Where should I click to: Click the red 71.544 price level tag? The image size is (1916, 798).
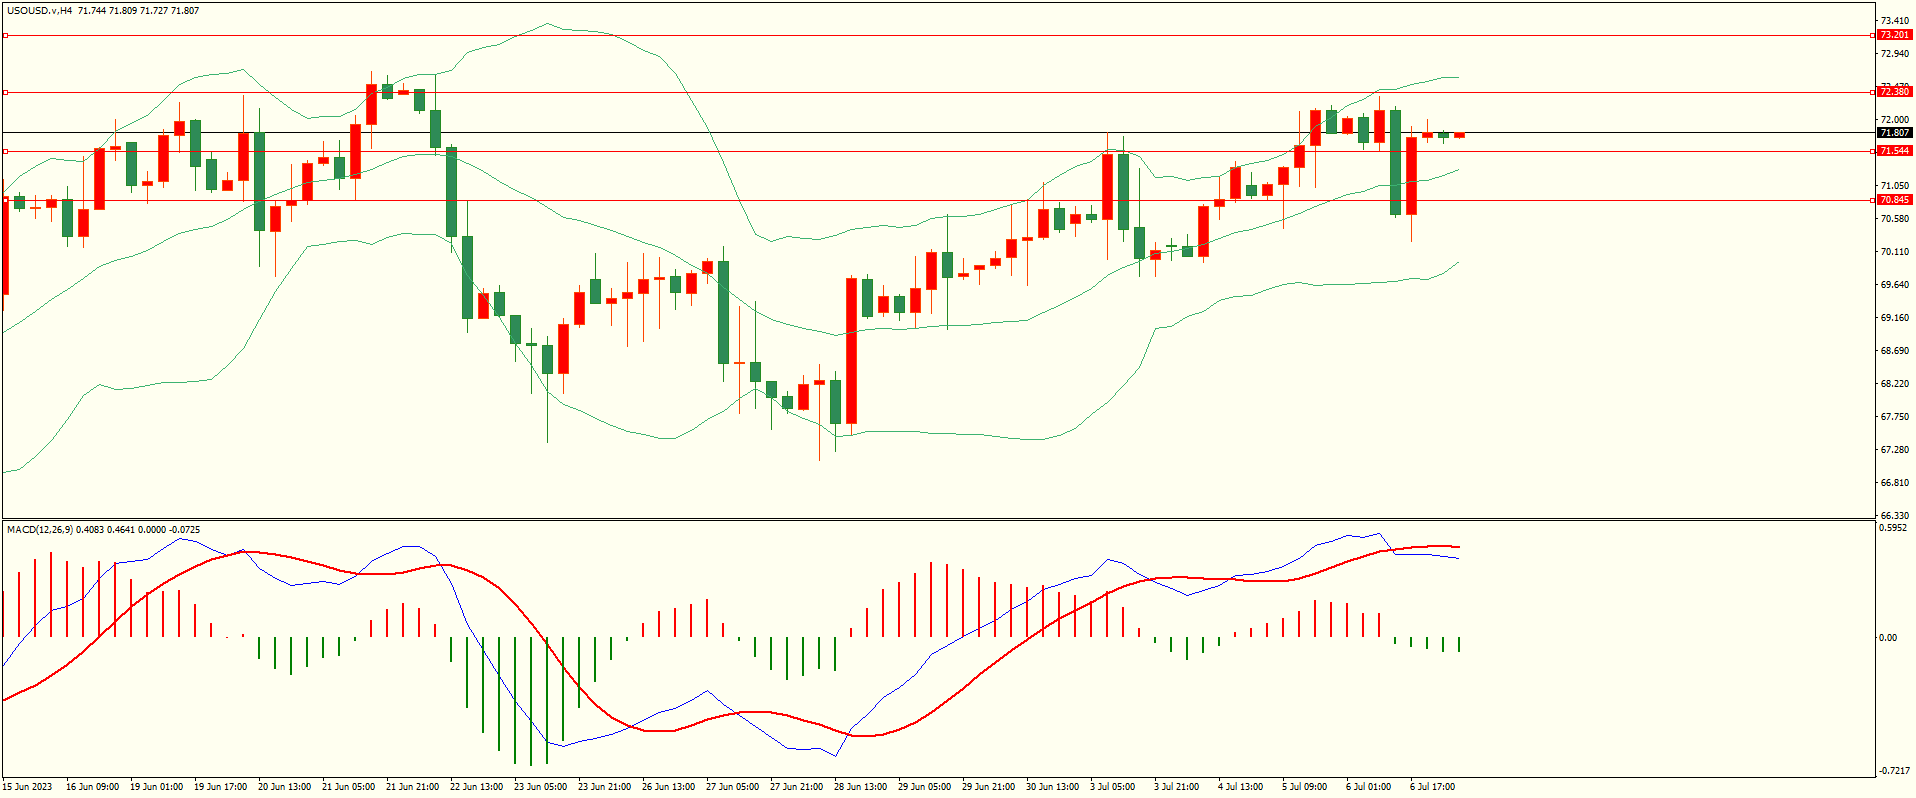1894,151
